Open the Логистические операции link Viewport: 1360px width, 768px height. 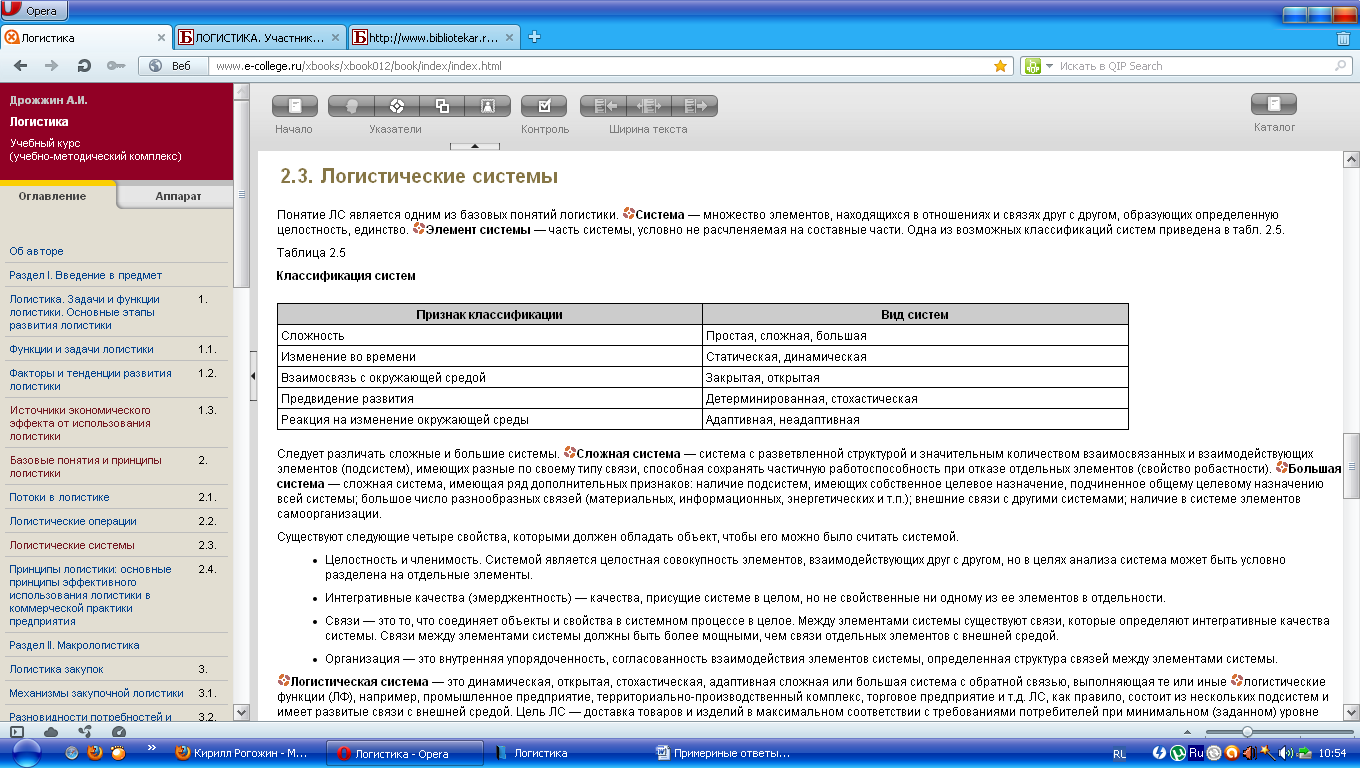(x=73, y=521)
